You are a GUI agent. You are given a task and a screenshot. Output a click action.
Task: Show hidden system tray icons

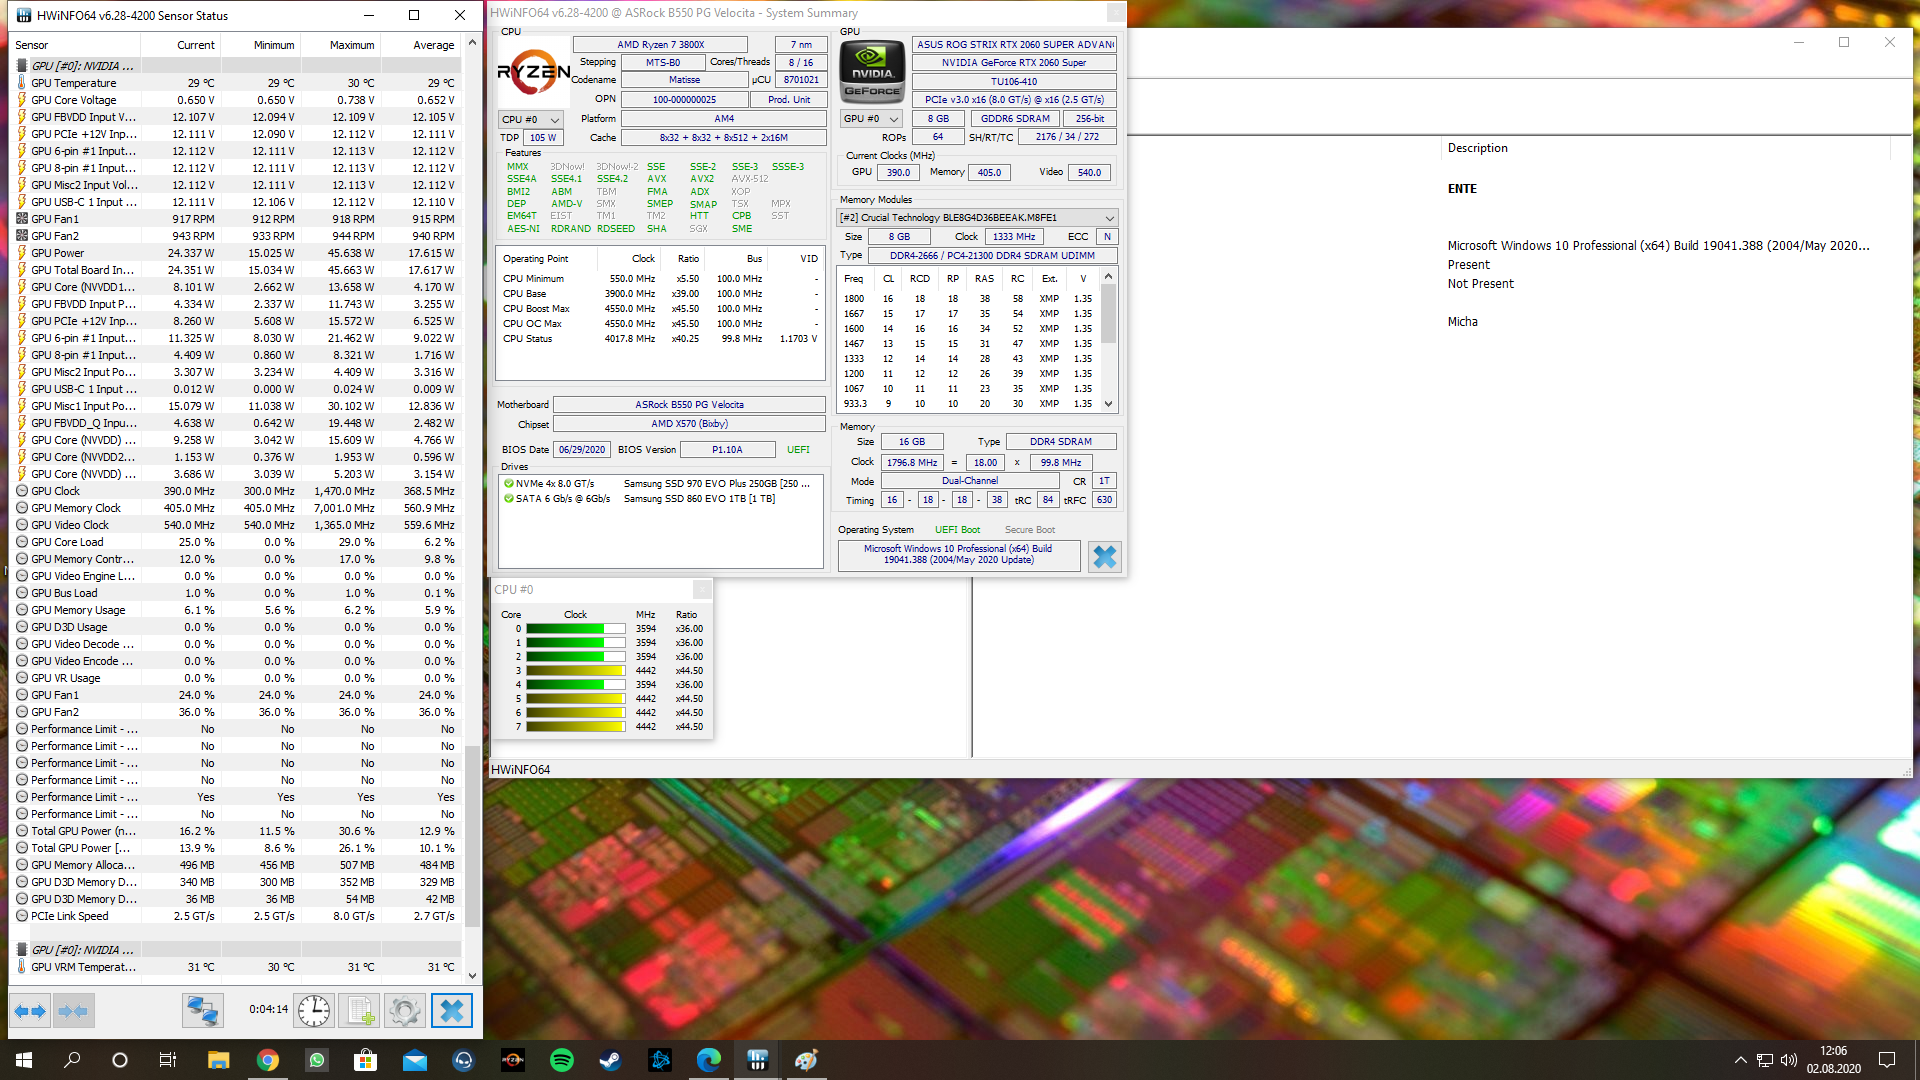tap(1740, 1060)
